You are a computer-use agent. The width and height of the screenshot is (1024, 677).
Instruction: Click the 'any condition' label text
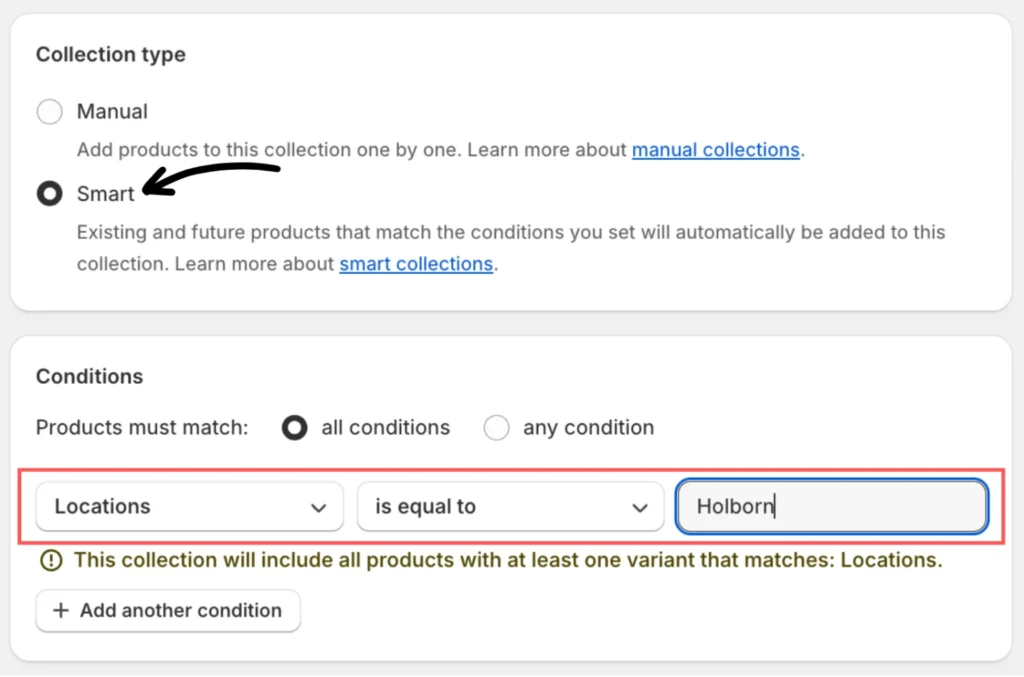click(588, 428)
